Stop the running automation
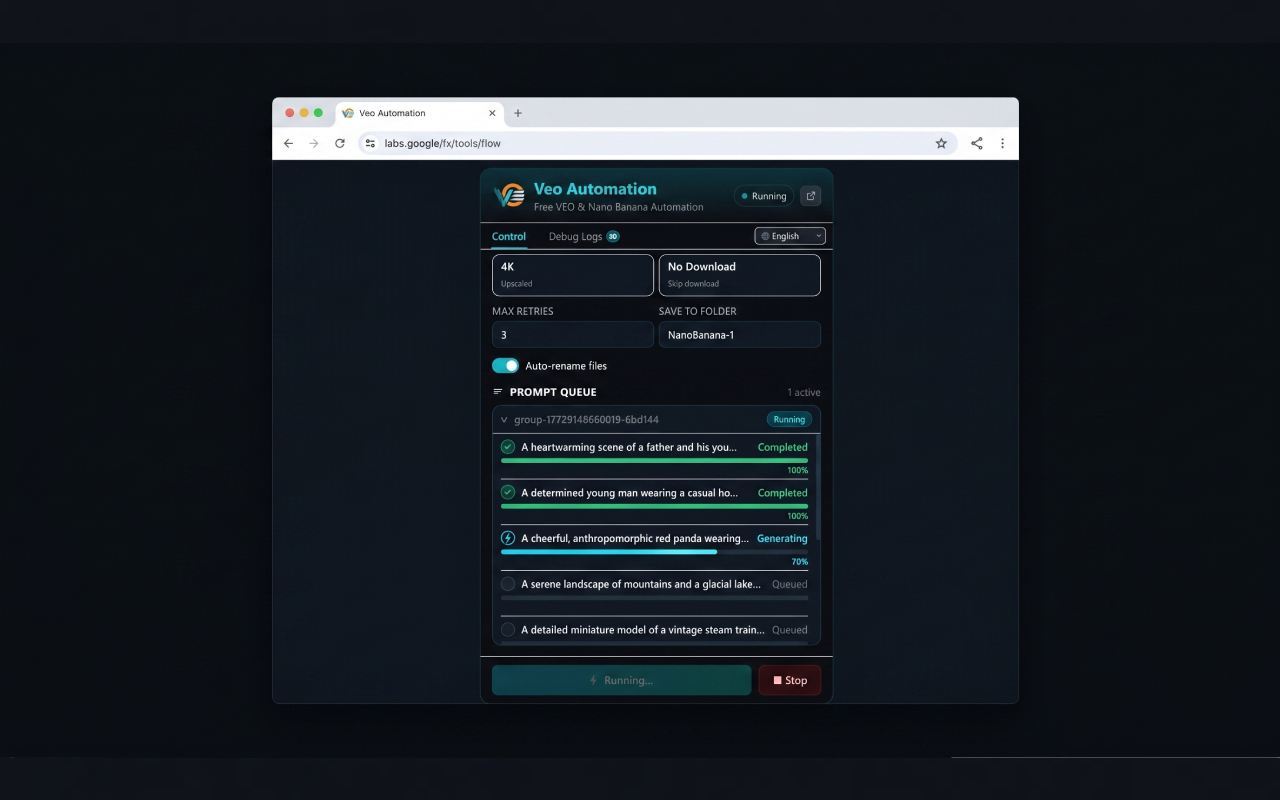The width and height of the screenshot is (1280, 800). (790, 680)
